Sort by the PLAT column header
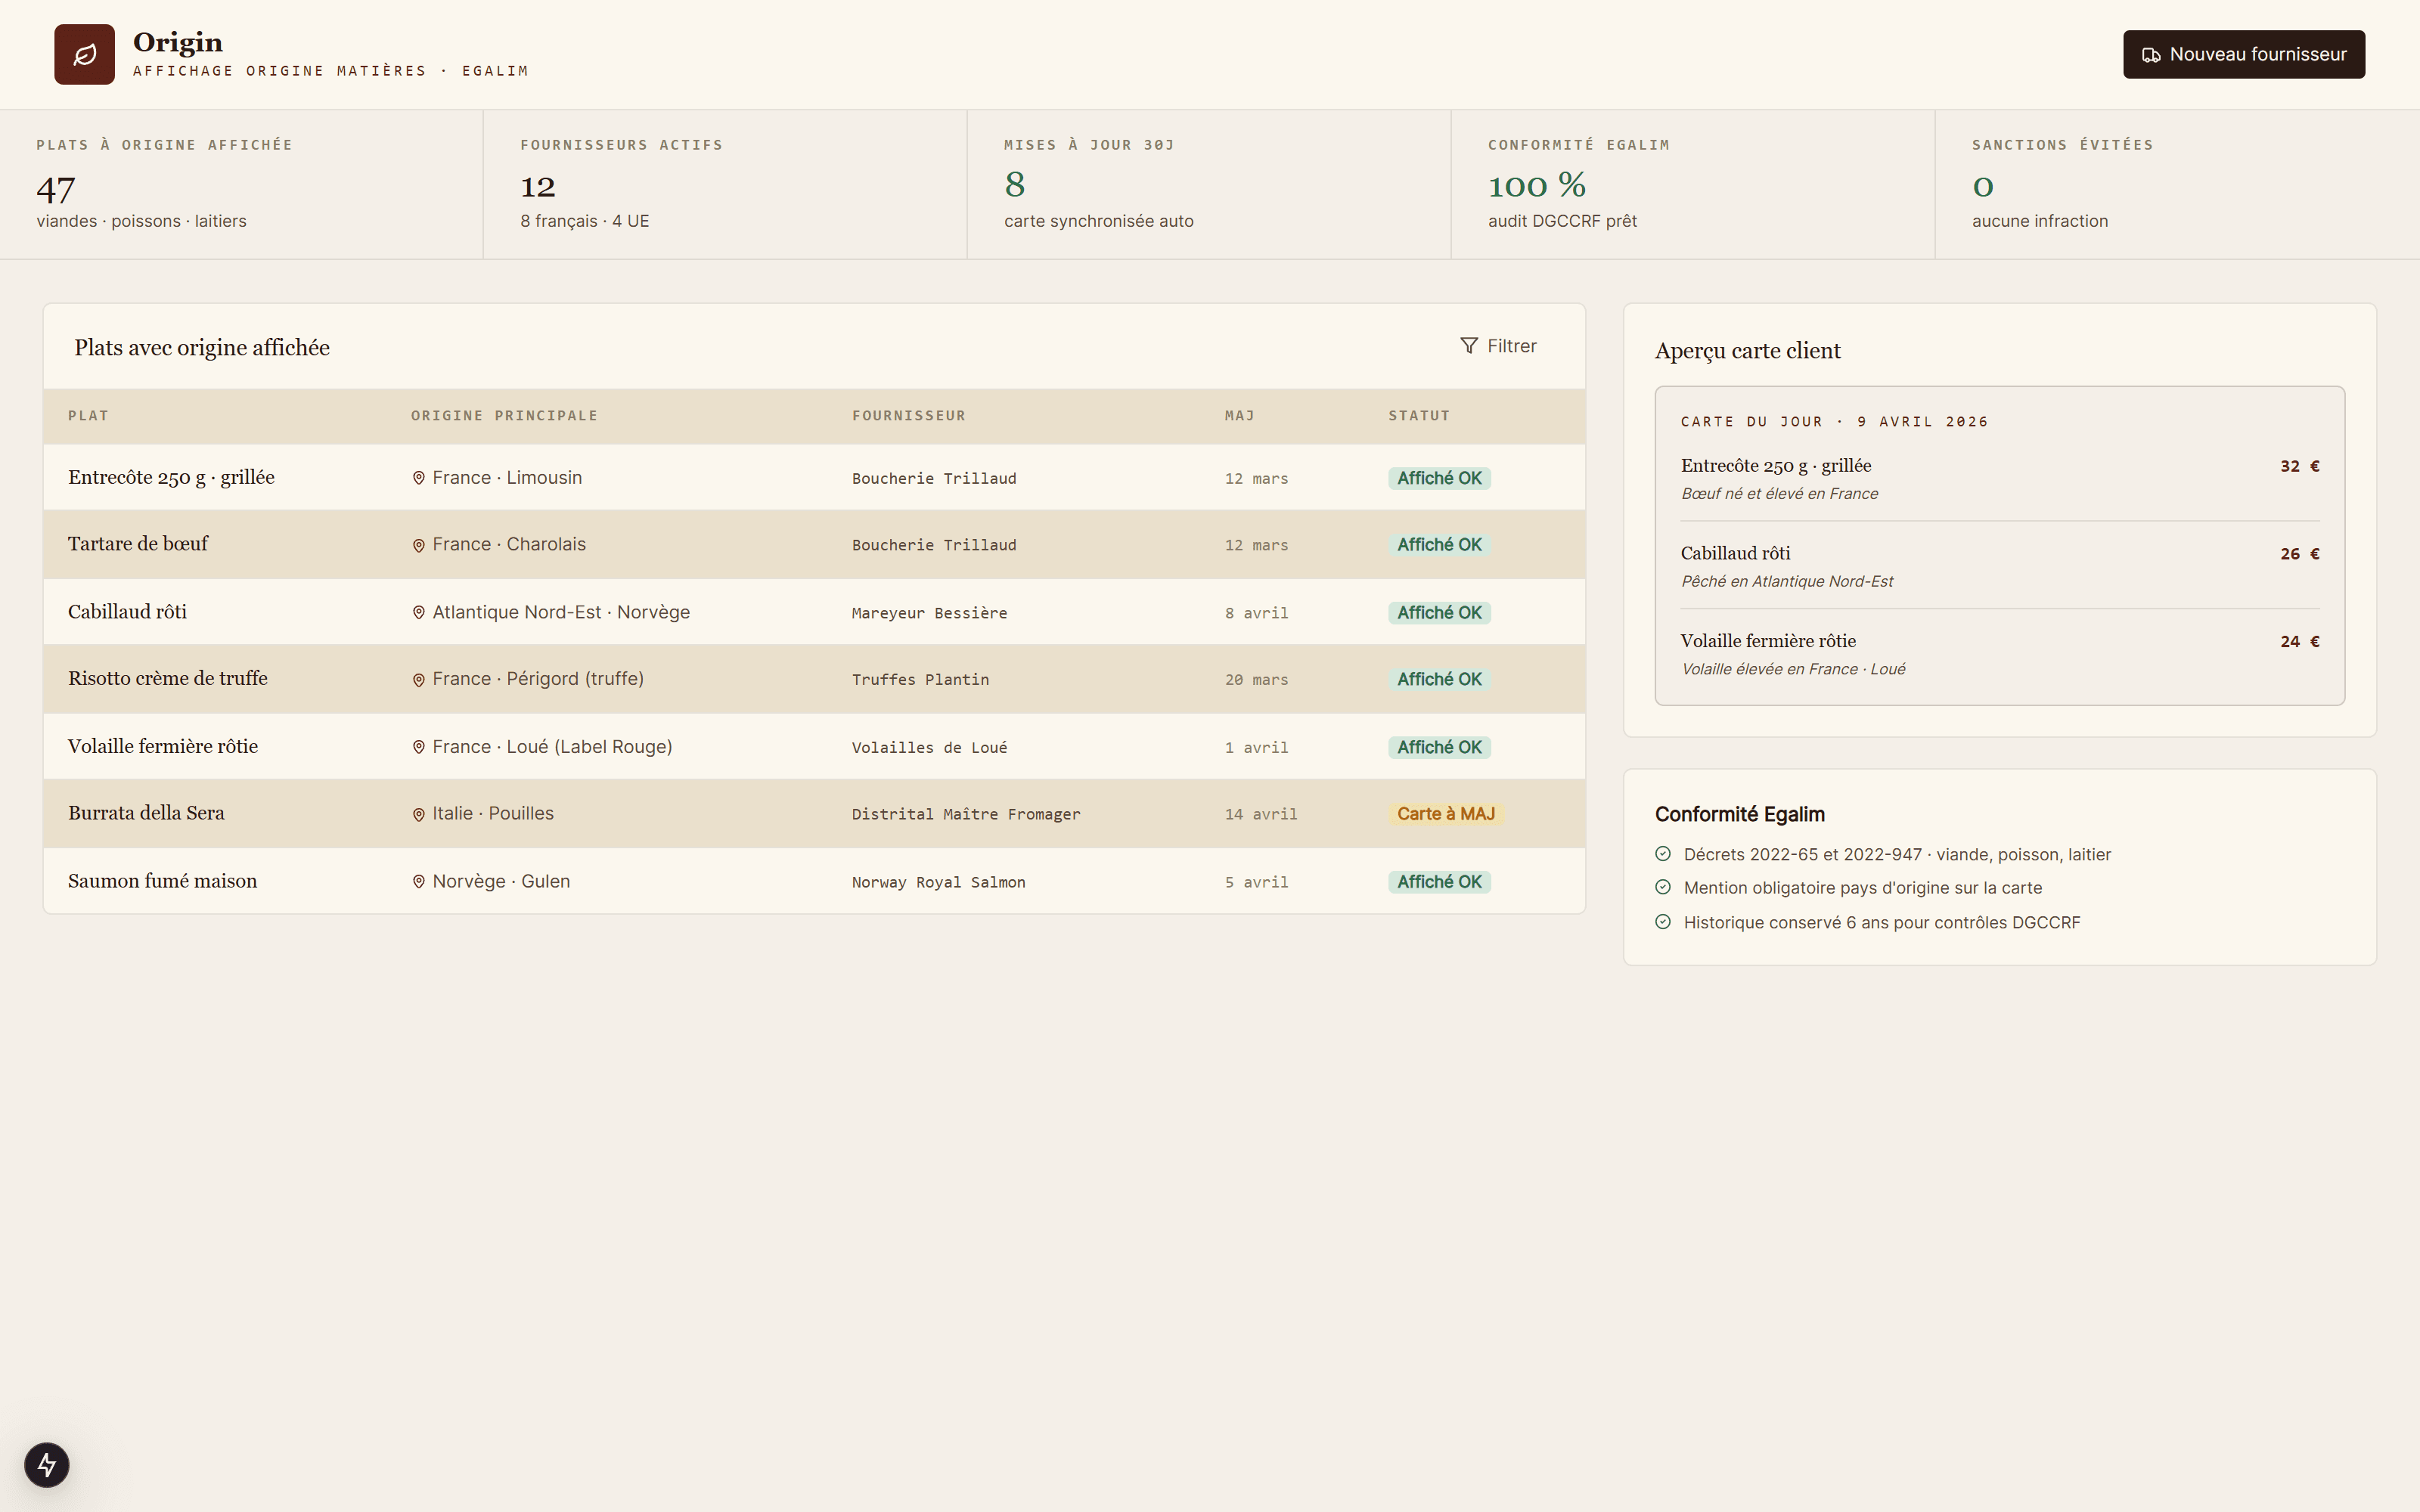The width and height of the screenshot is (2420, 1512). tap(88, 416)
